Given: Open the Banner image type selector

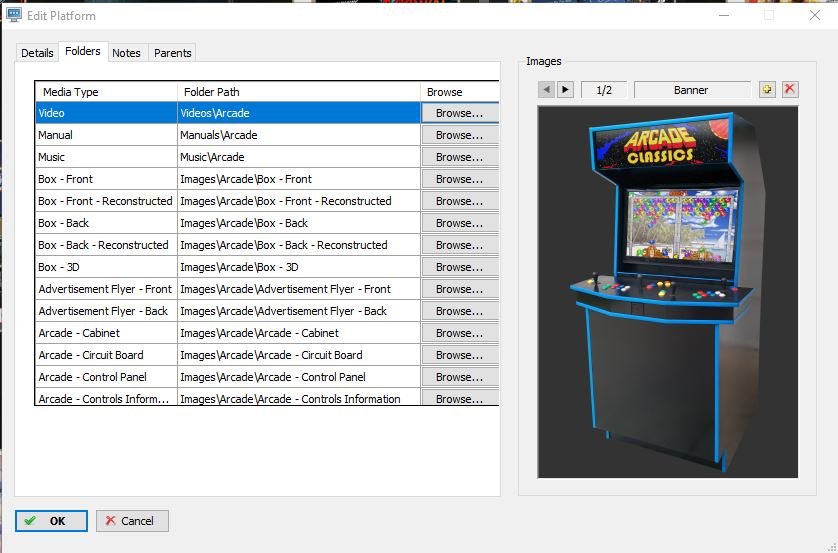Looking at the screenshot, I should pos(692,90).
